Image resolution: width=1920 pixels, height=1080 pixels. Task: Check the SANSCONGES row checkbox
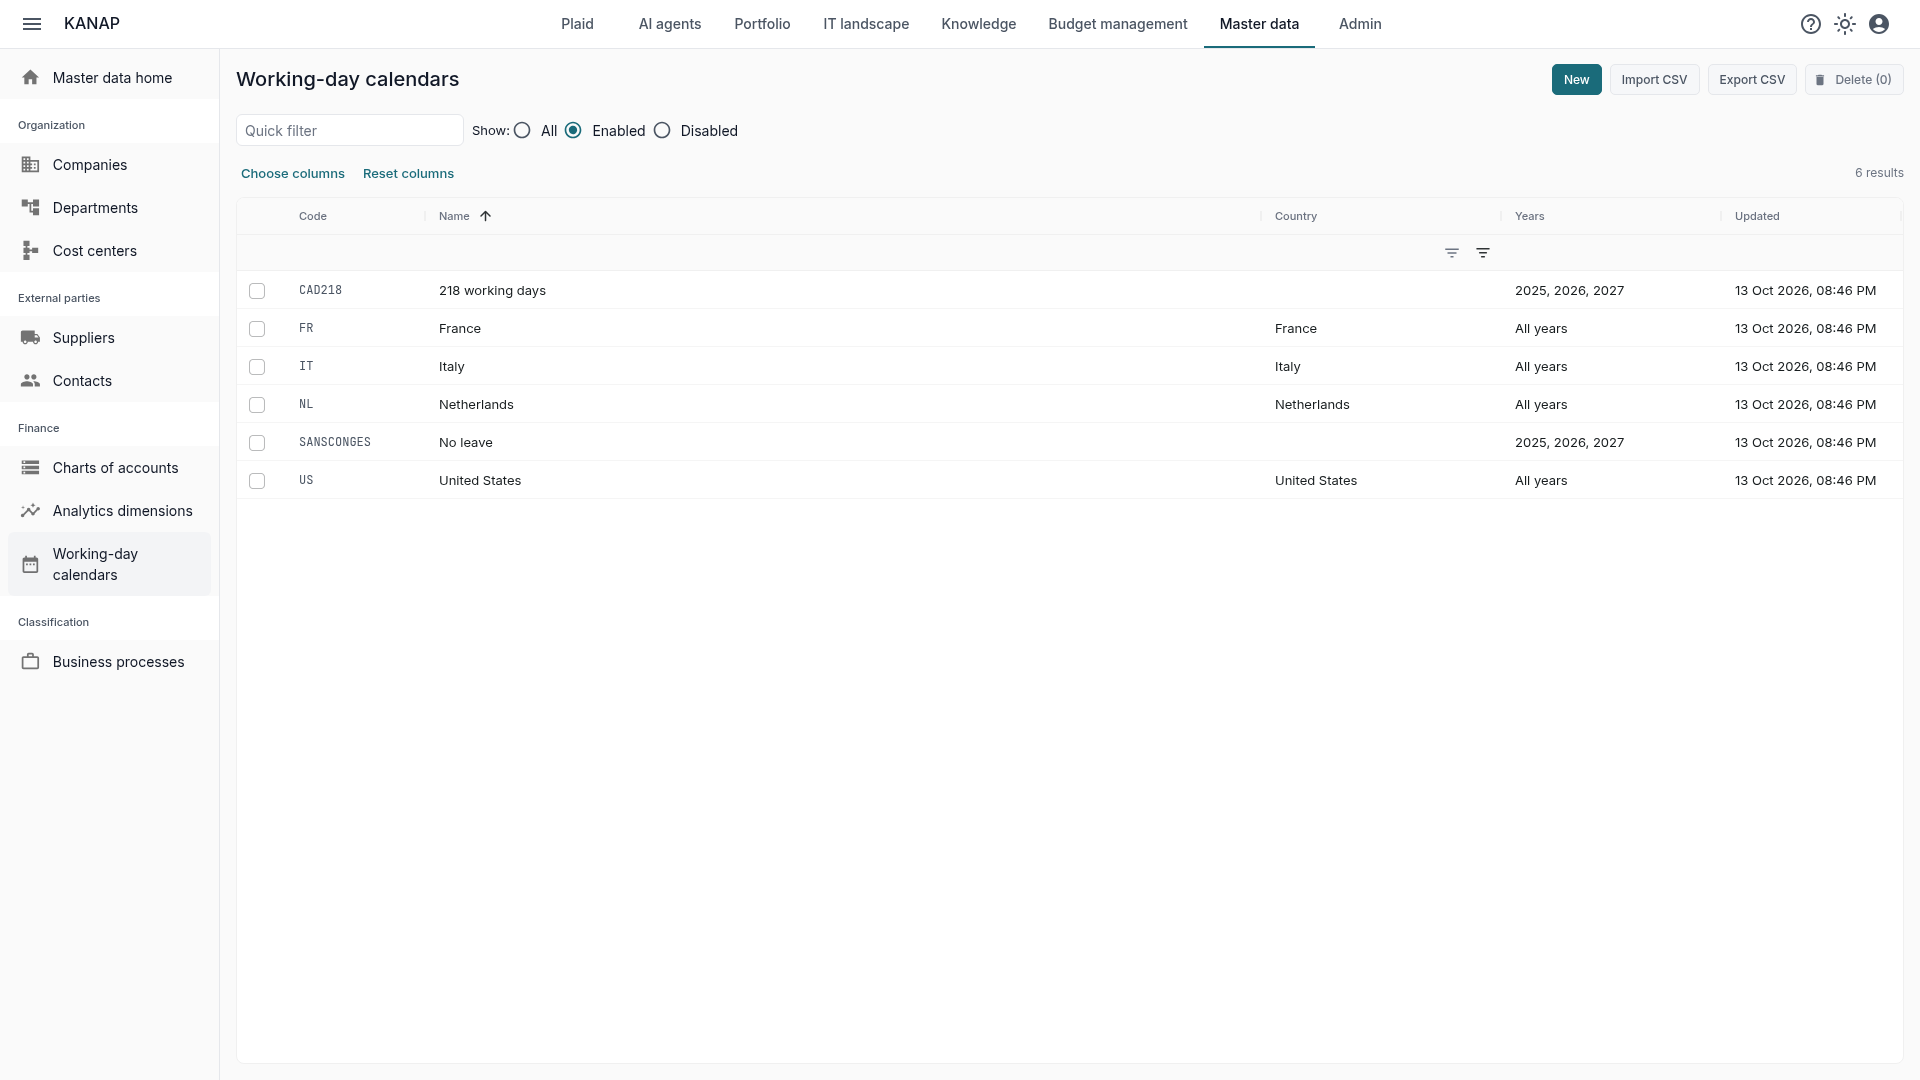[x=257, y=443]
